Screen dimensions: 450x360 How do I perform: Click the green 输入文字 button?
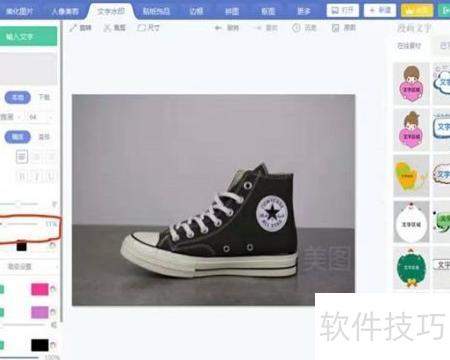(x=28, y=36)
